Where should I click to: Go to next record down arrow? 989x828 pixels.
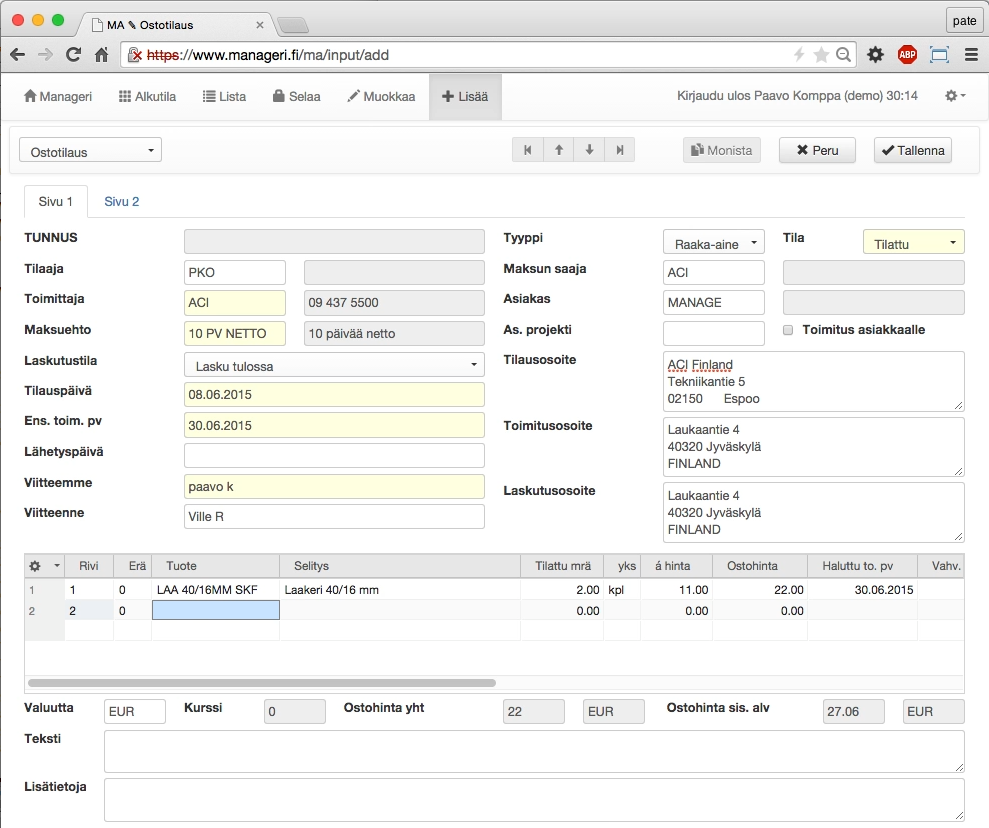(589, 150)
